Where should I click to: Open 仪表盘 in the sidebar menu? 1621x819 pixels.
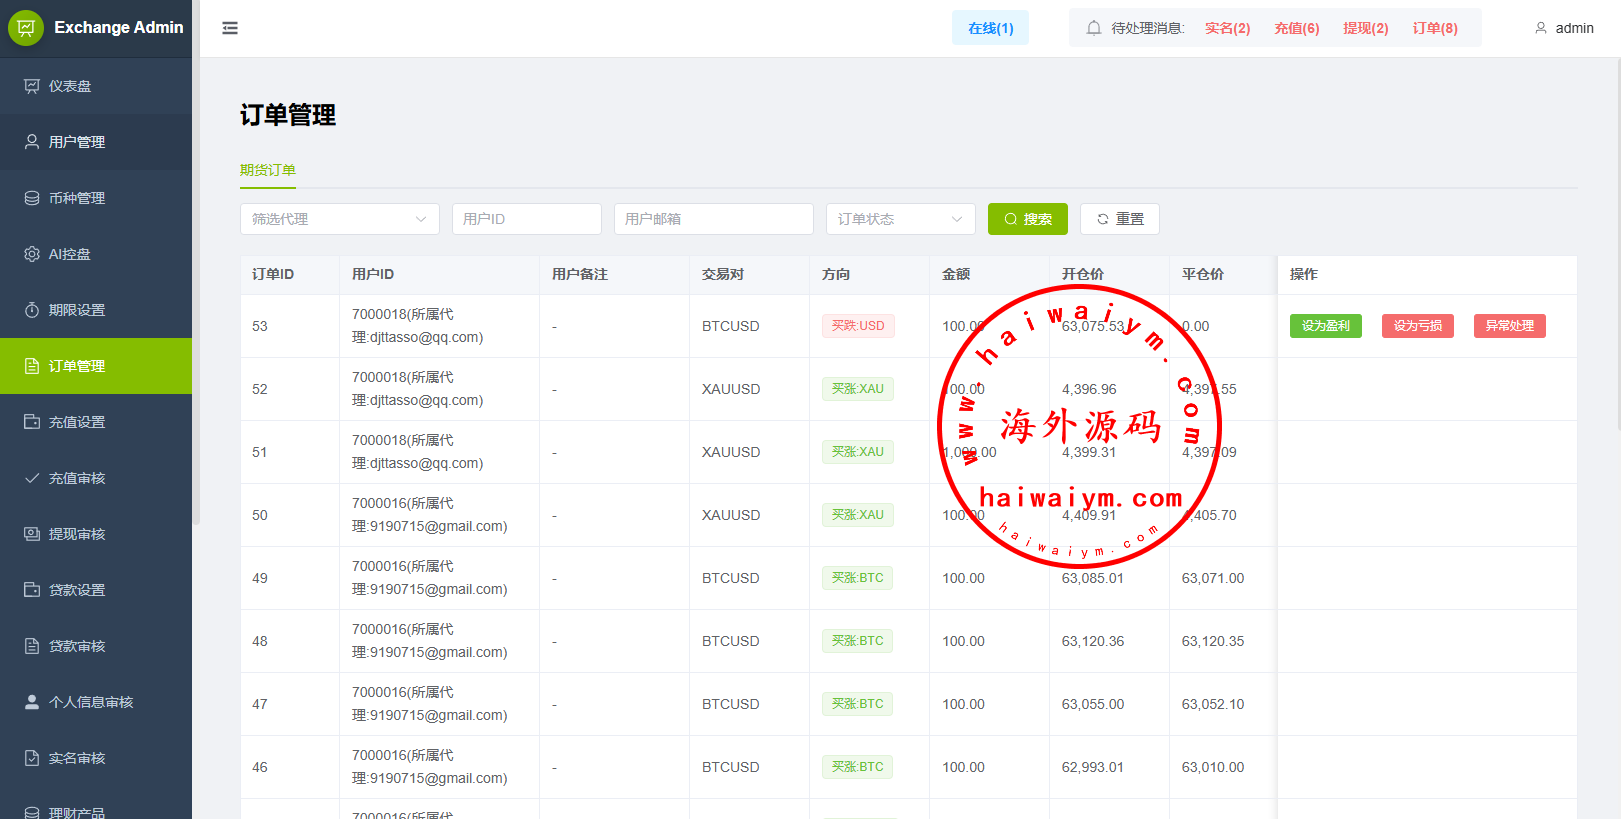[96, 86]
